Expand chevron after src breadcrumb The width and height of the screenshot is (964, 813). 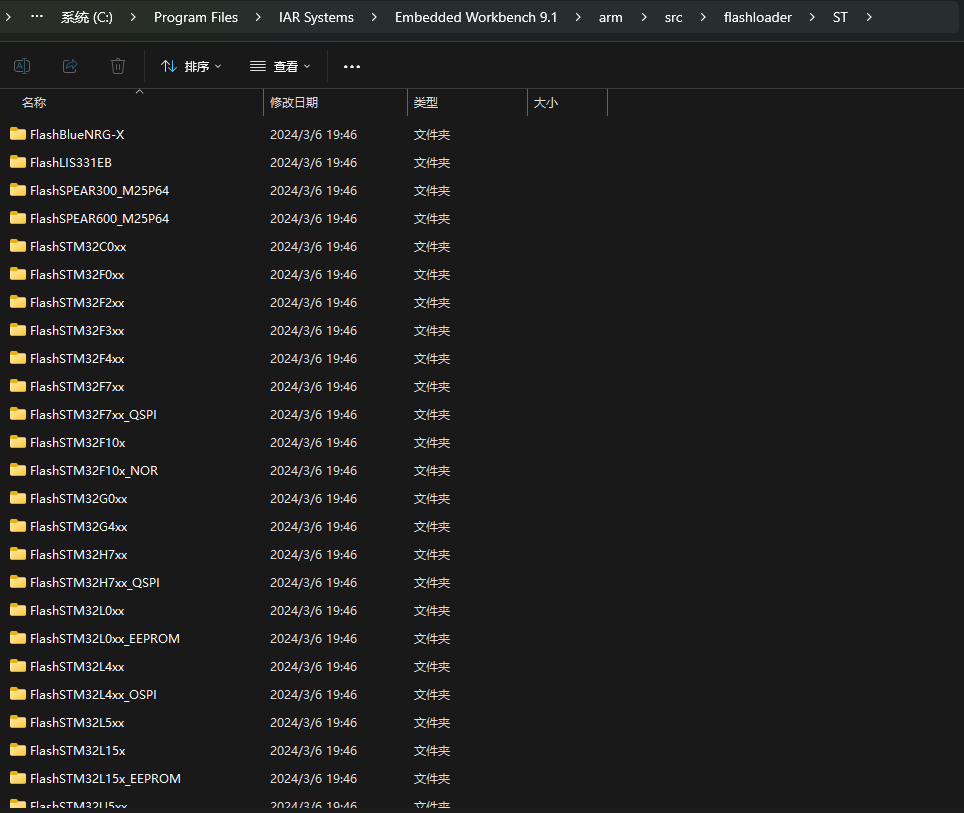(x=703, y=17)
